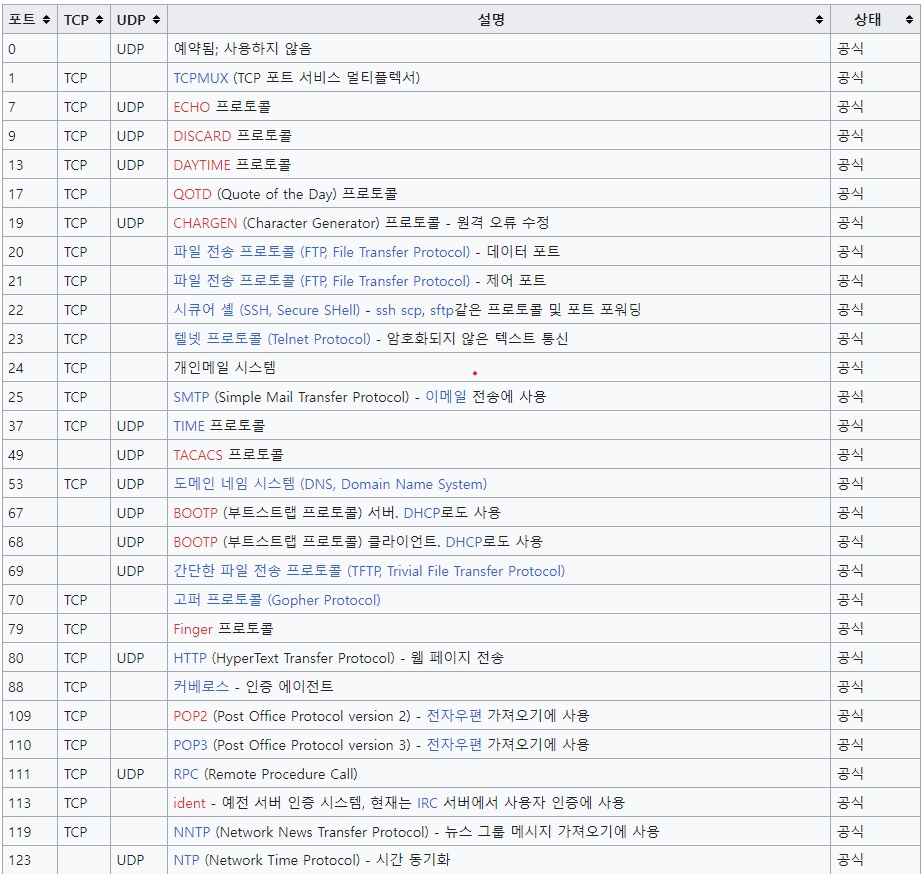Open the DISCARD protocol link

202,136
